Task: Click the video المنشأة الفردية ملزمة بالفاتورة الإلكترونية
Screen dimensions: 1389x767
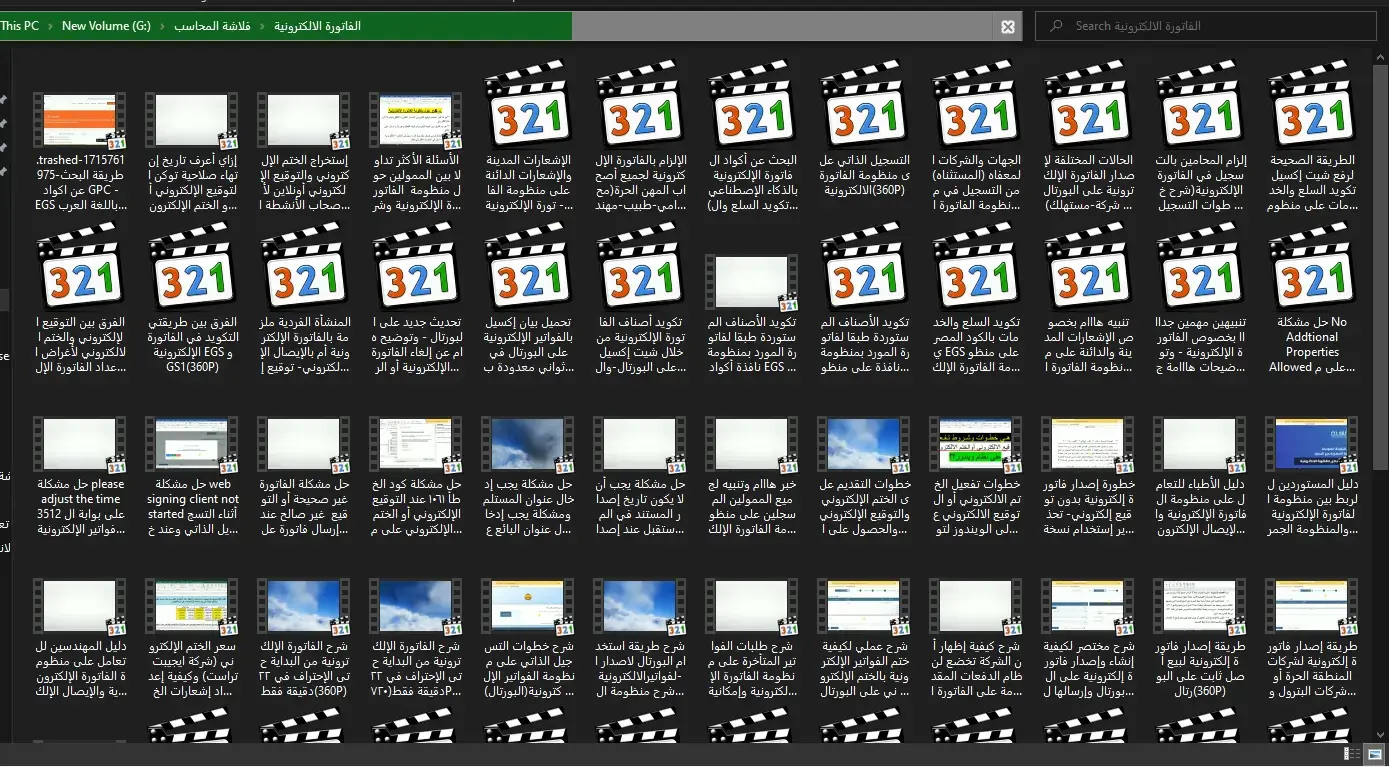Action: pos(305,299)
